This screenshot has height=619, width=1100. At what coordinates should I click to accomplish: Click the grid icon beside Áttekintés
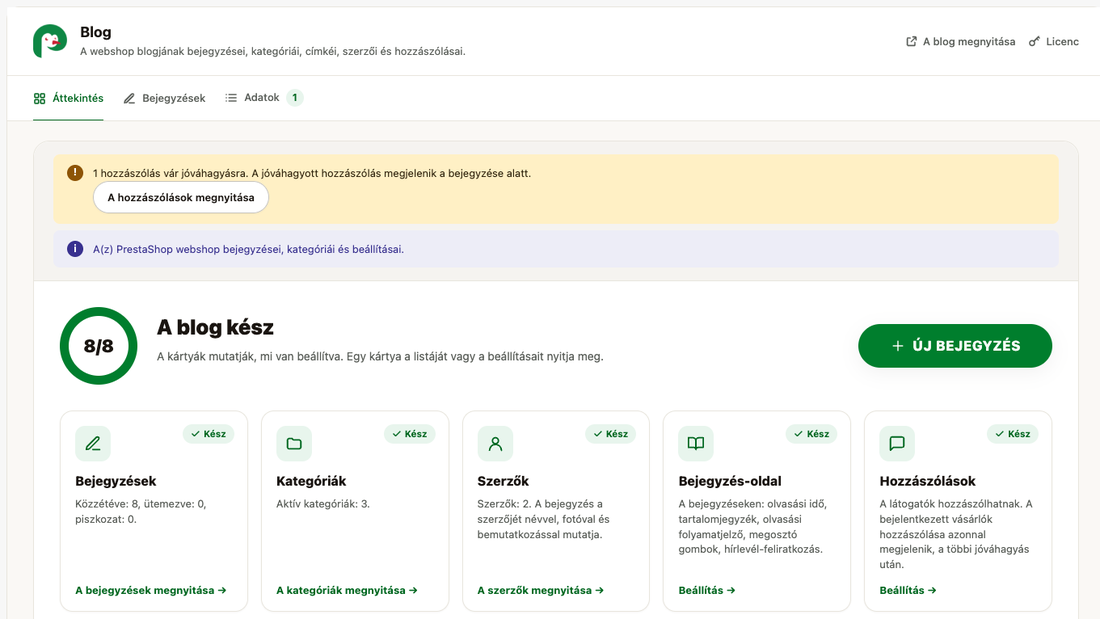tap(39, 98)
